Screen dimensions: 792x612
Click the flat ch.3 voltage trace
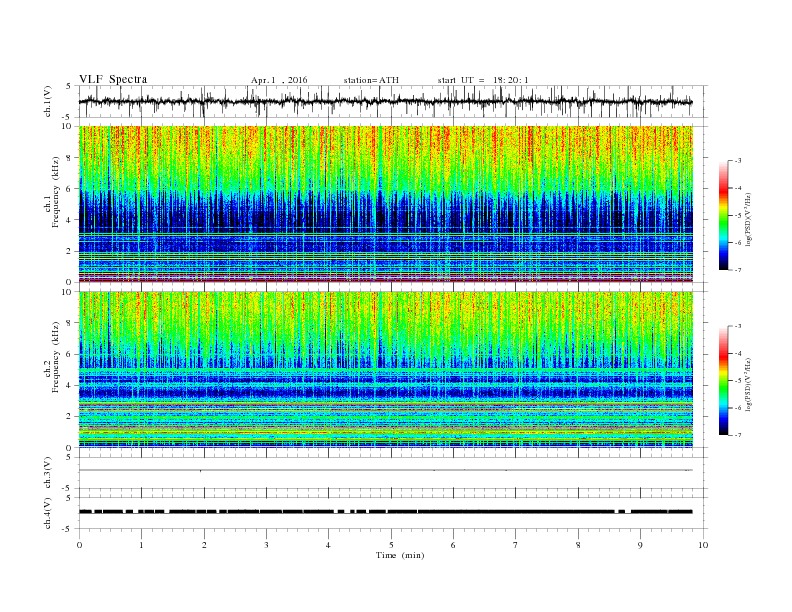(x=385, y=470)
